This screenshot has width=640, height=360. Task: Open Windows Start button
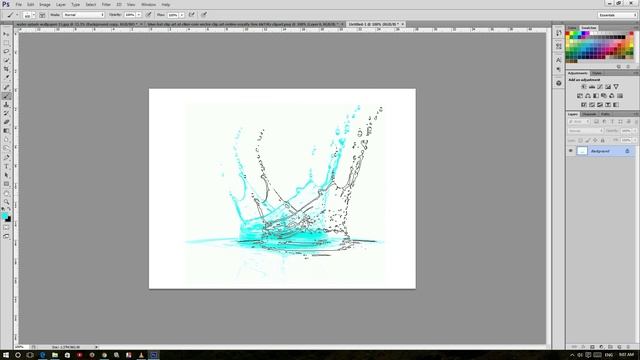pos(6,355)
